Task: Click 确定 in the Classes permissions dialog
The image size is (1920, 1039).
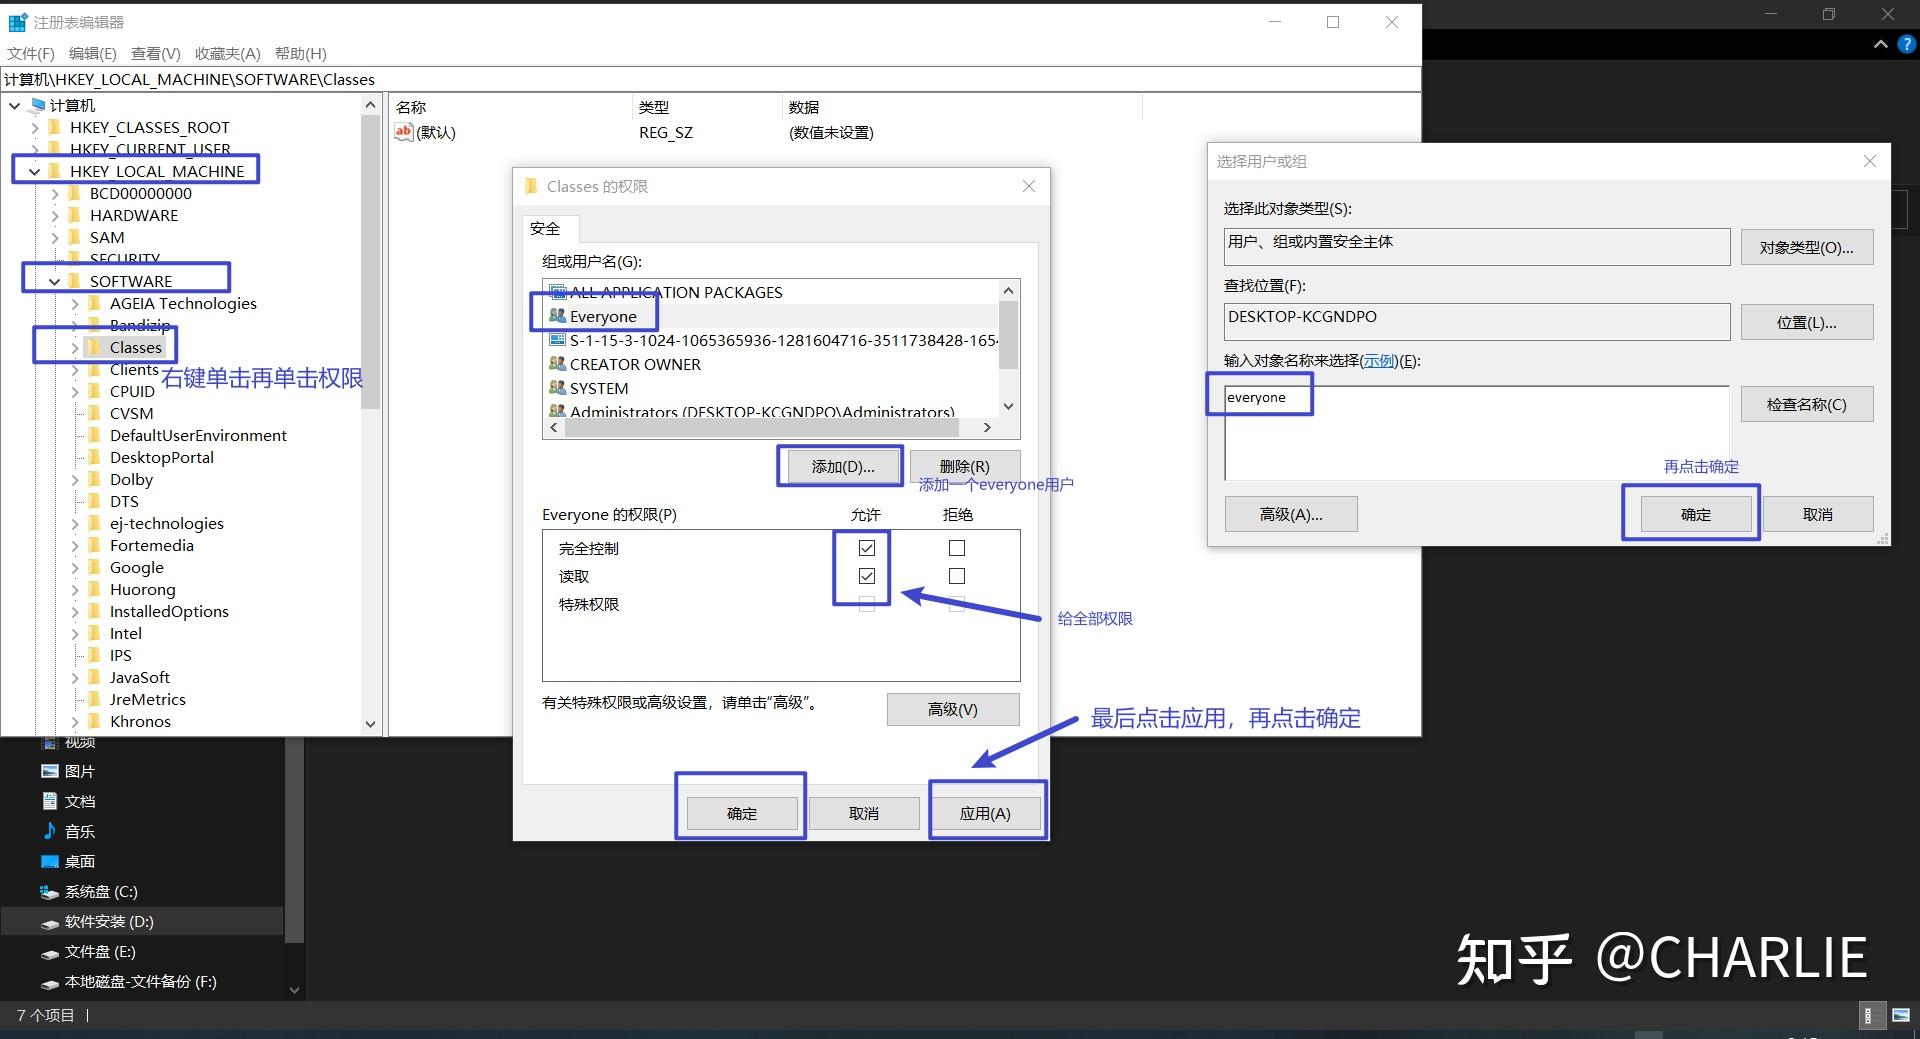Action: 742,813
